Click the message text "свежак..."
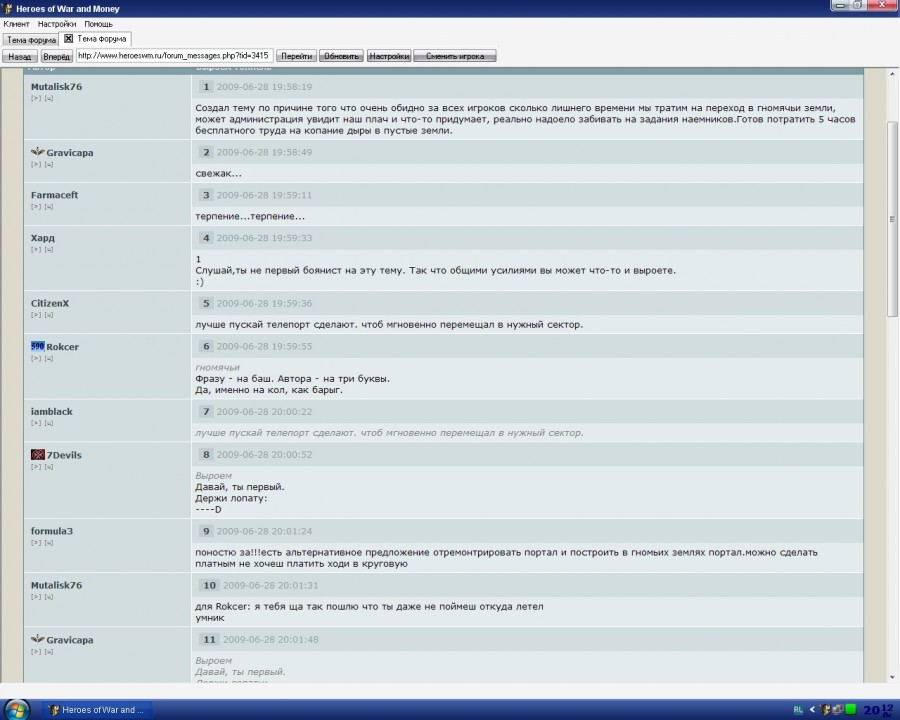Screen dimensions: 900x720 click(x=218, y=173)
